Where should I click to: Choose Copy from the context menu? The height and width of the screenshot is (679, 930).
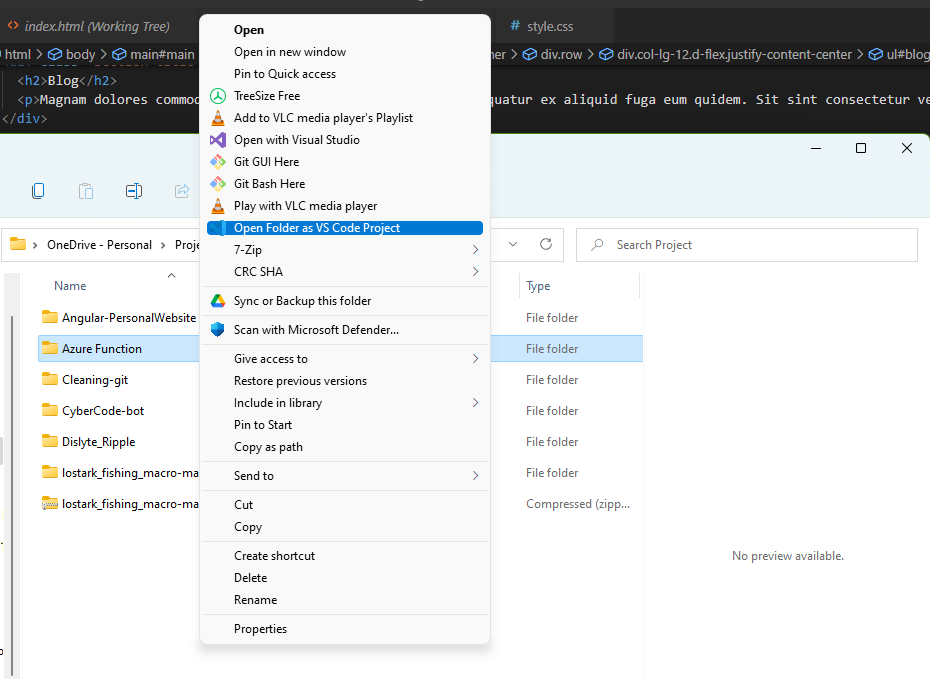tap(345, 527)
